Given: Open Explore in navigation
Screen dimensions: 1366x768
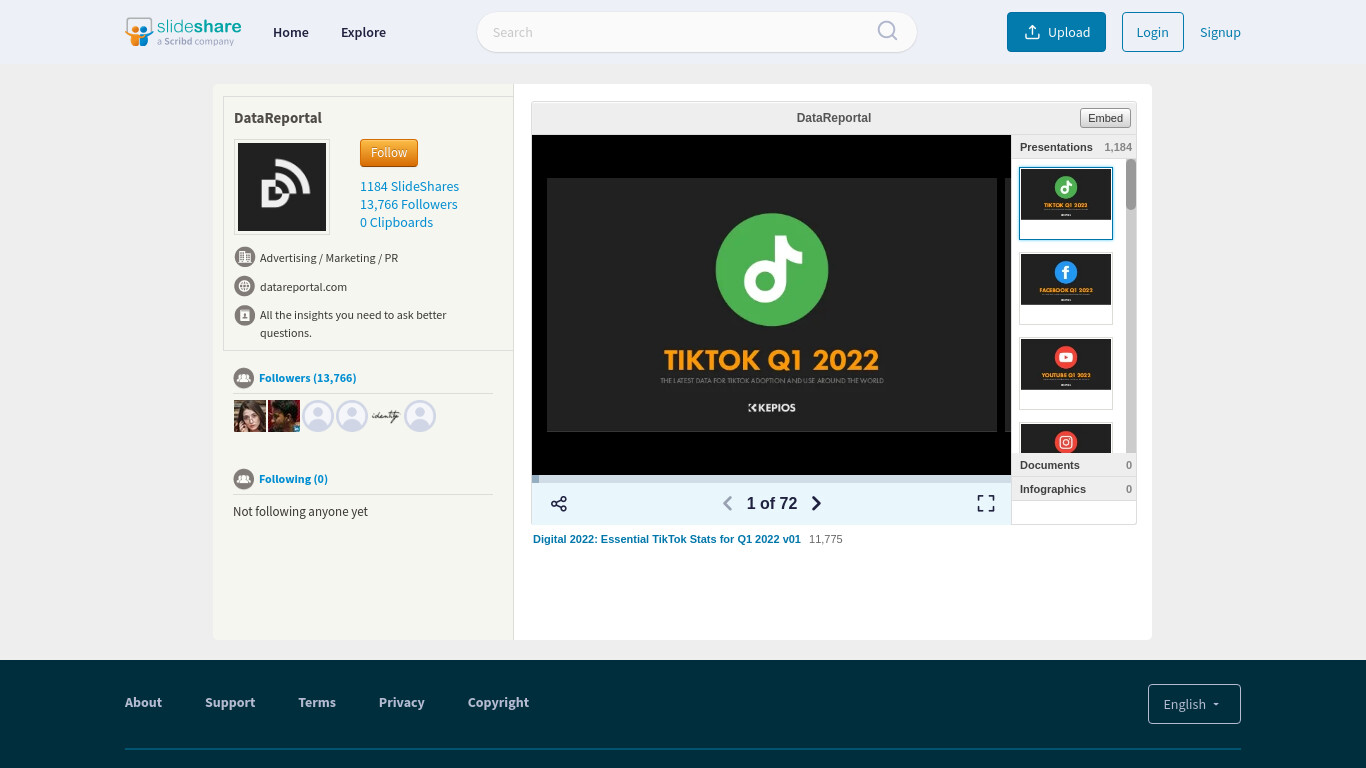Looking at the screenshot, I should [363, 32].
